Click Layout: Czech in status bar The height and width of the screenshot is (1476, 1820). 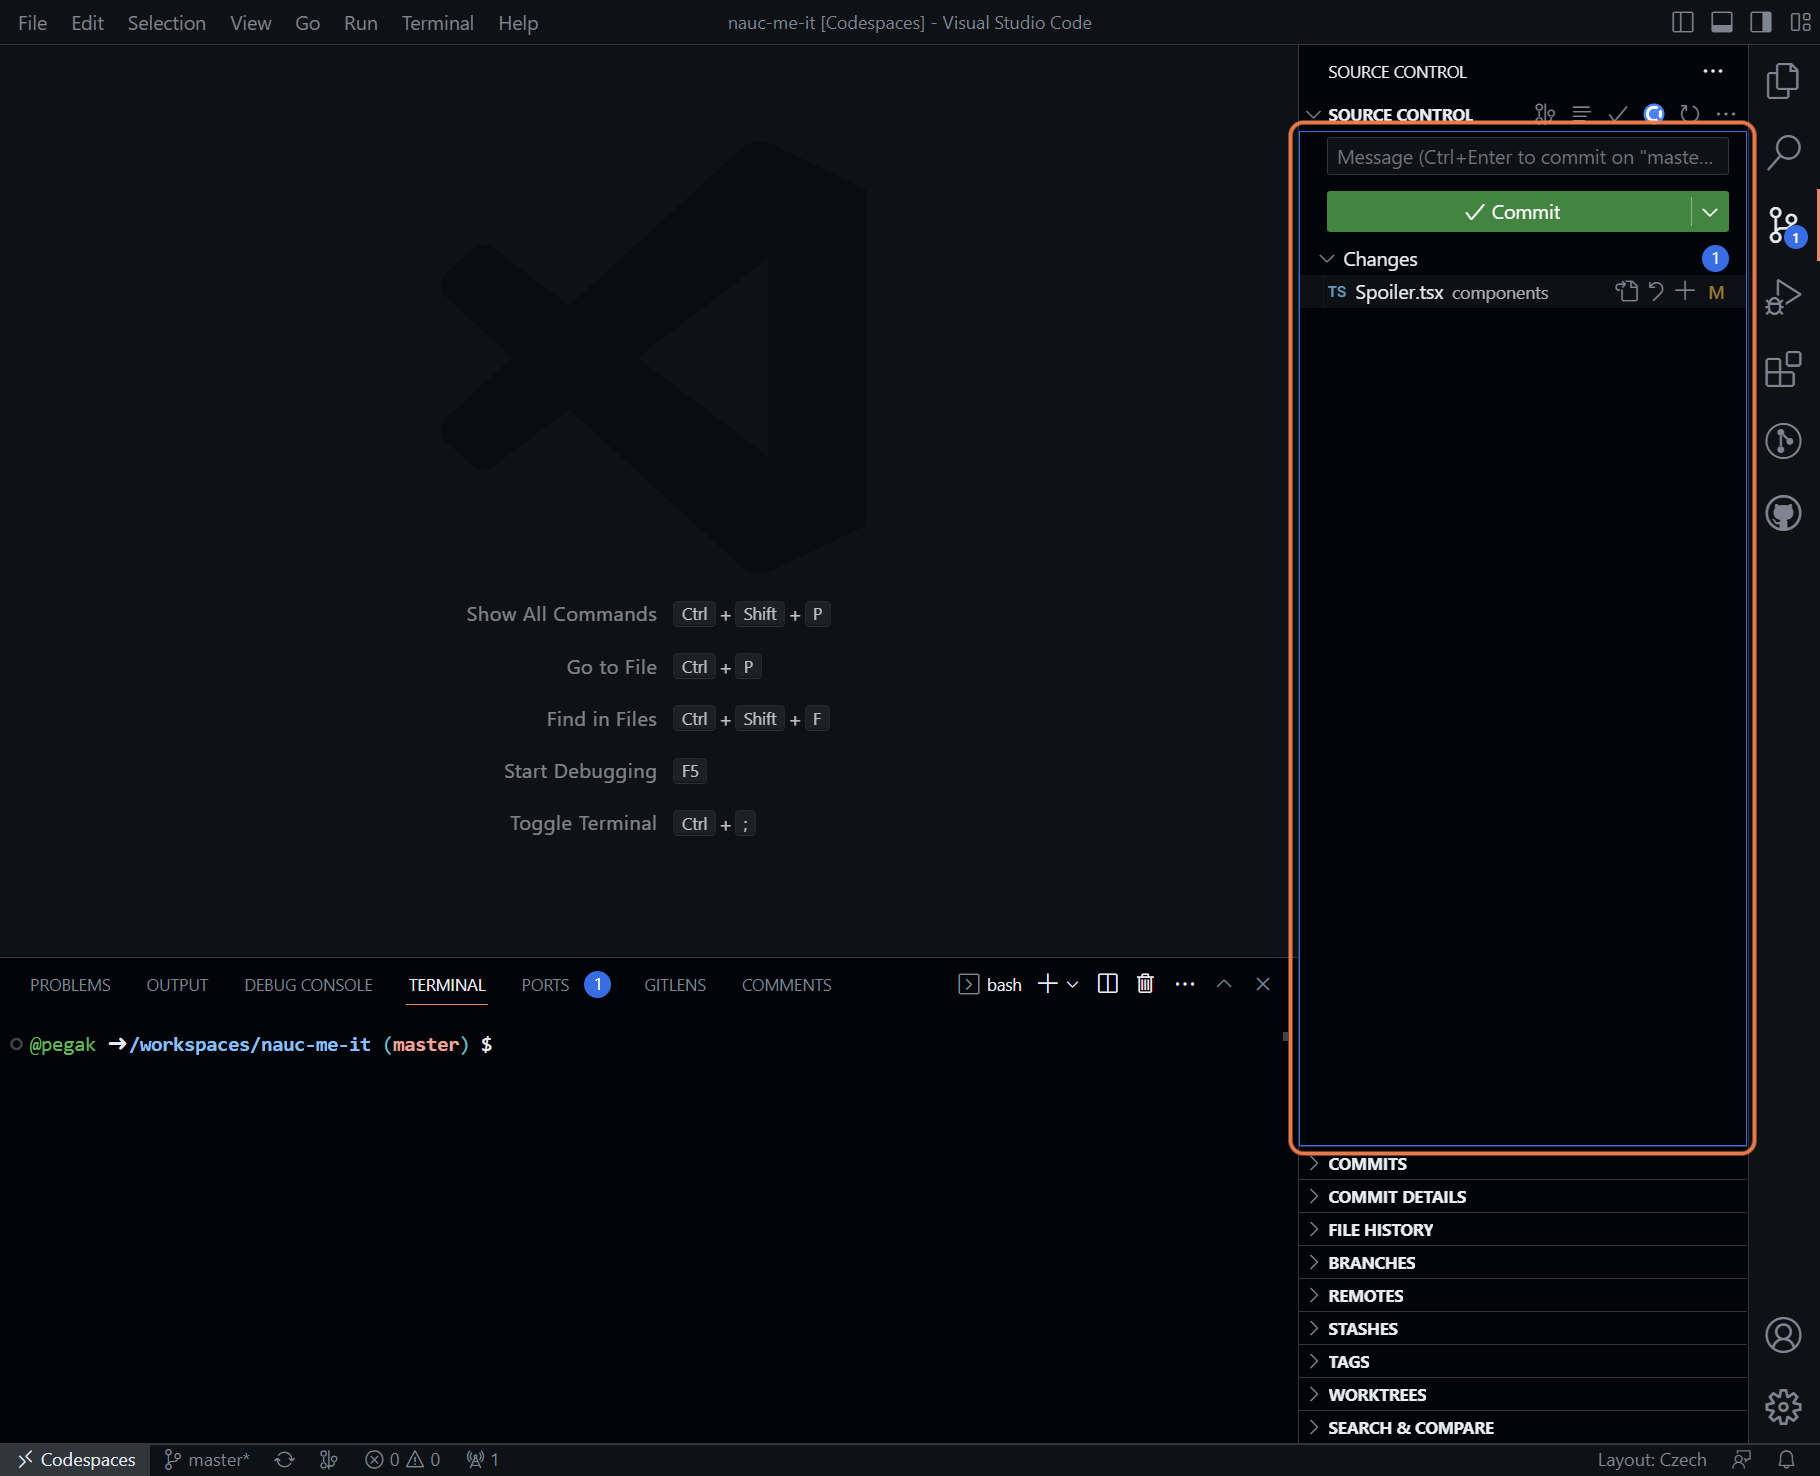1652,1460
